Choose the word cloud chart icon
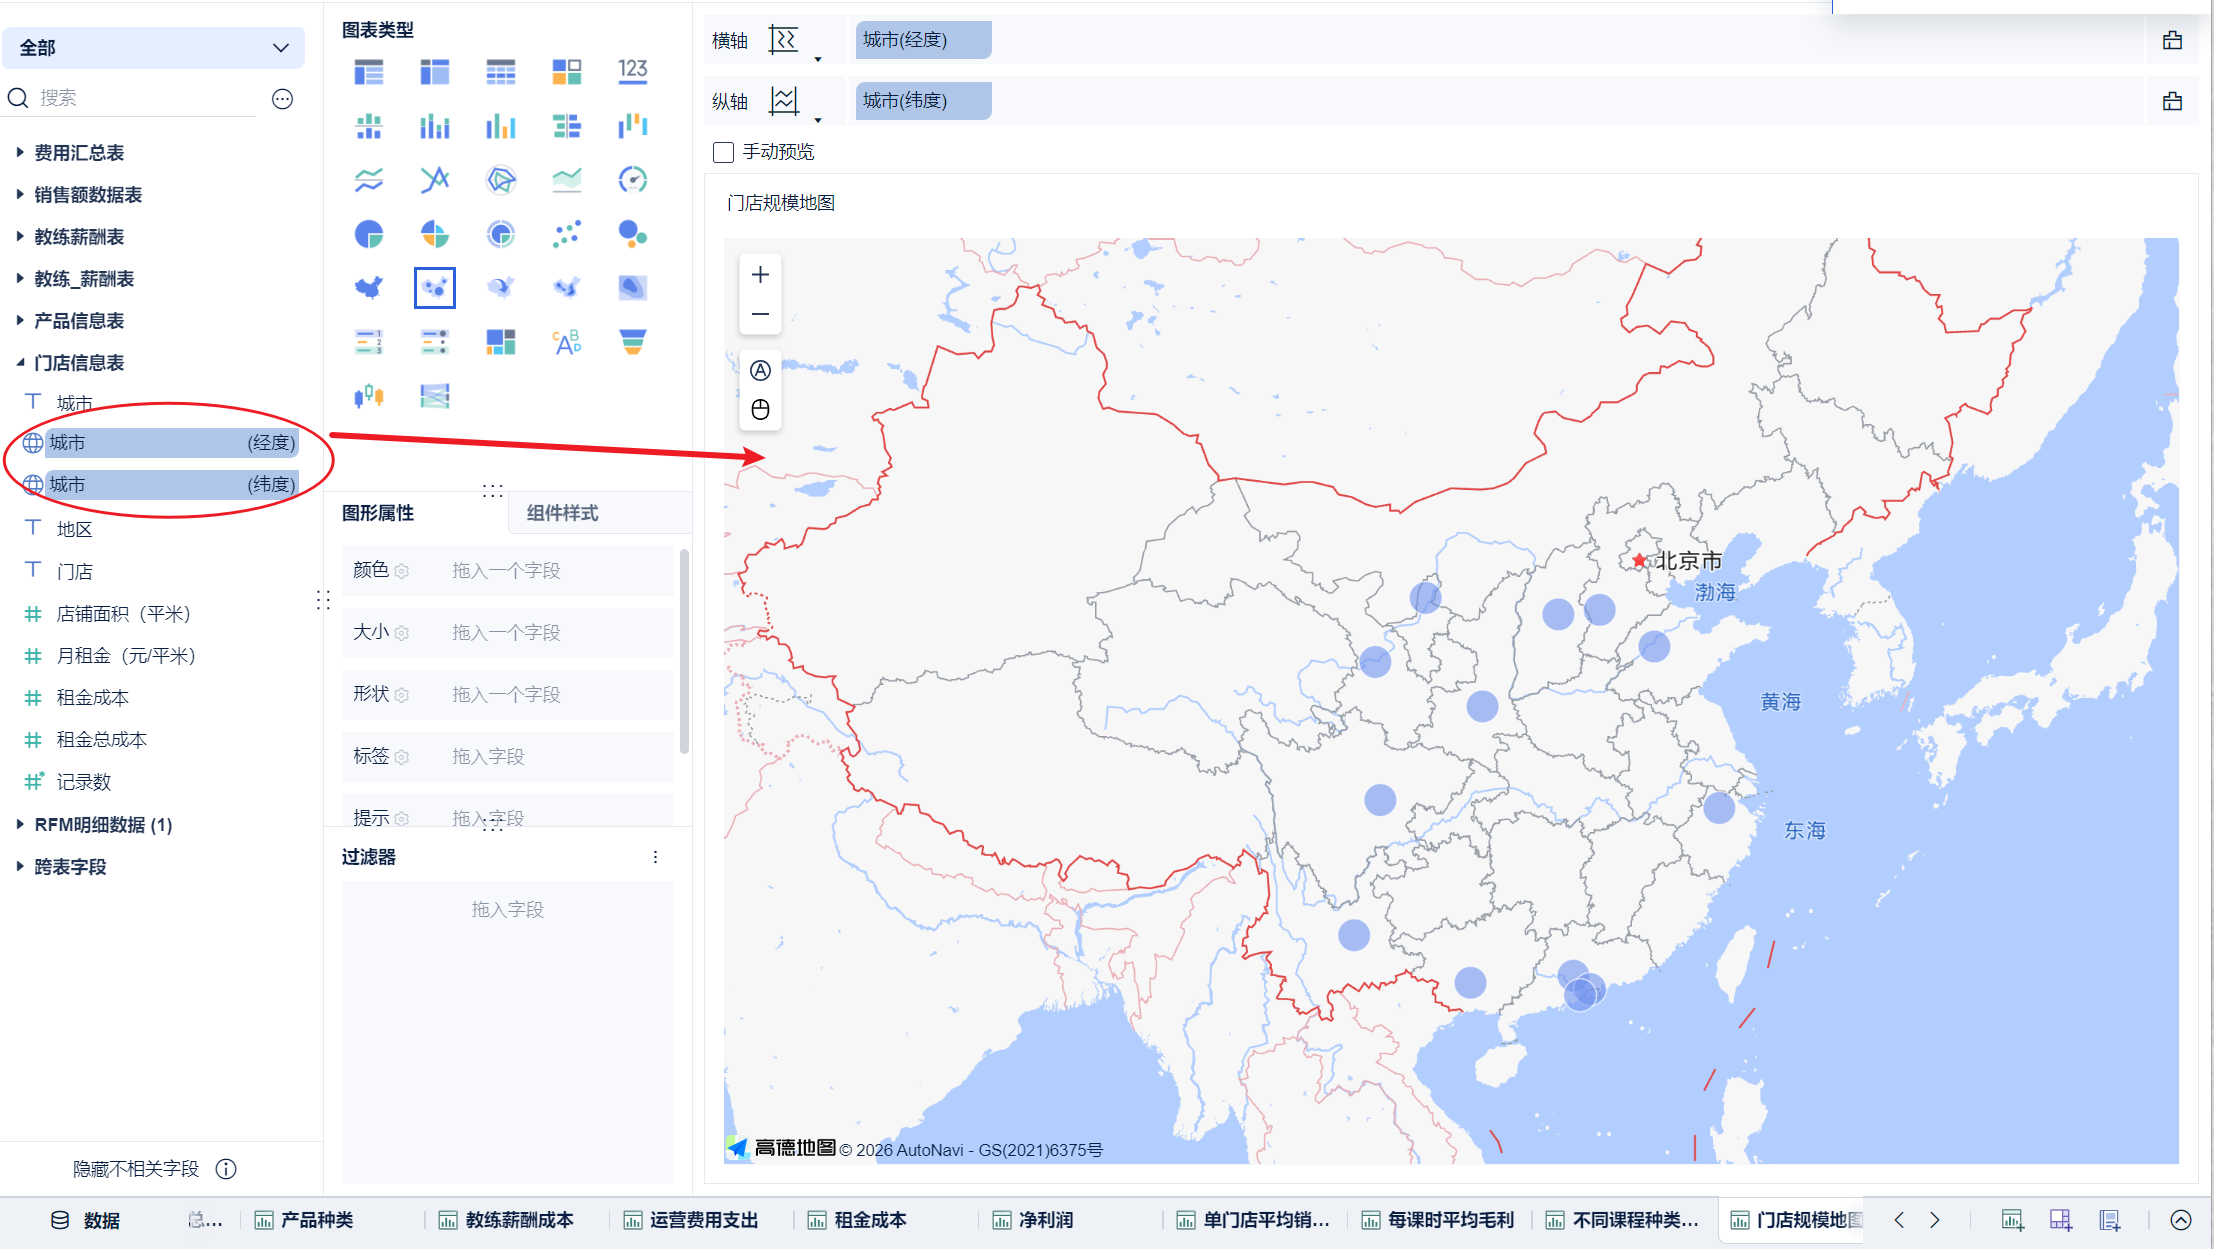Viewport: 2214px width, 1249px height. (x=566, y=342)
